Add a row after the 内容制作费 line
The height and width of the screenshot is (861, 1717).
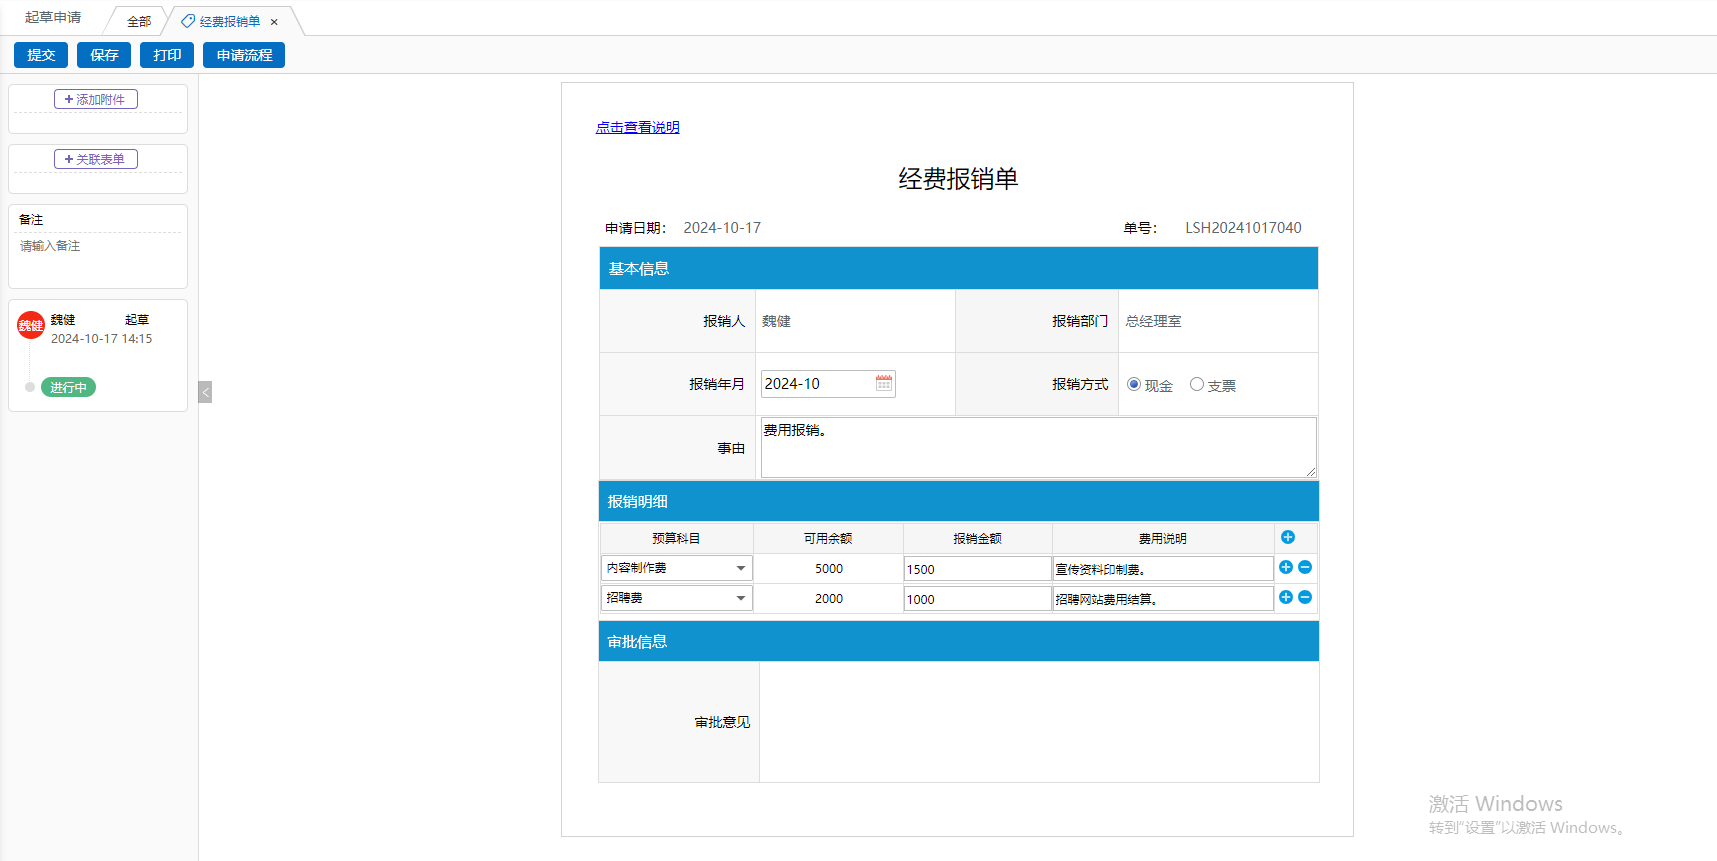[x=1286, y=568]
